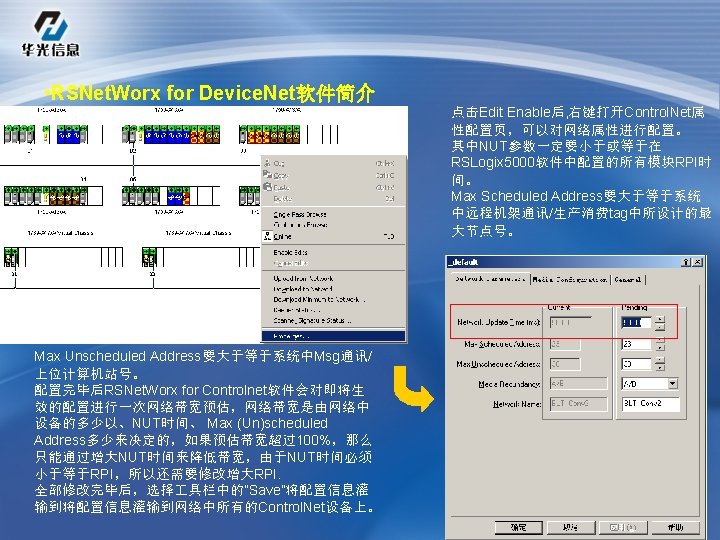Click the pending Max Unscheduled Address field
The image size is (720, 540).
636,364
